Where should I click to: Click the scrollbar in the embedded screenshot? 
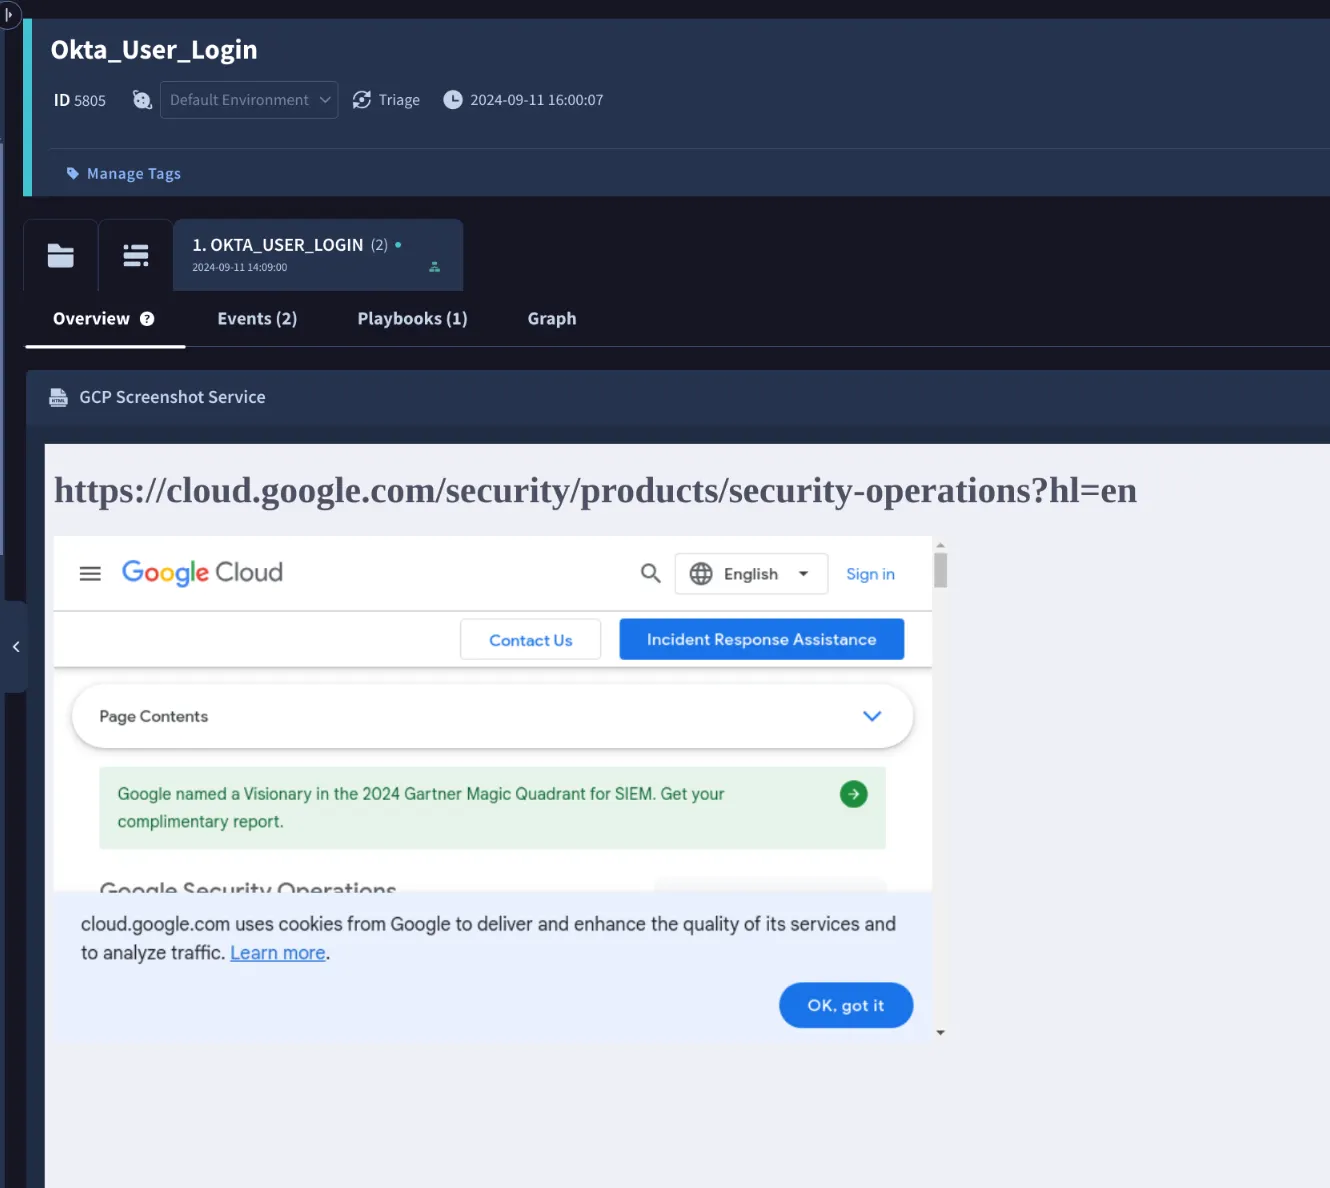click(940, 570)
